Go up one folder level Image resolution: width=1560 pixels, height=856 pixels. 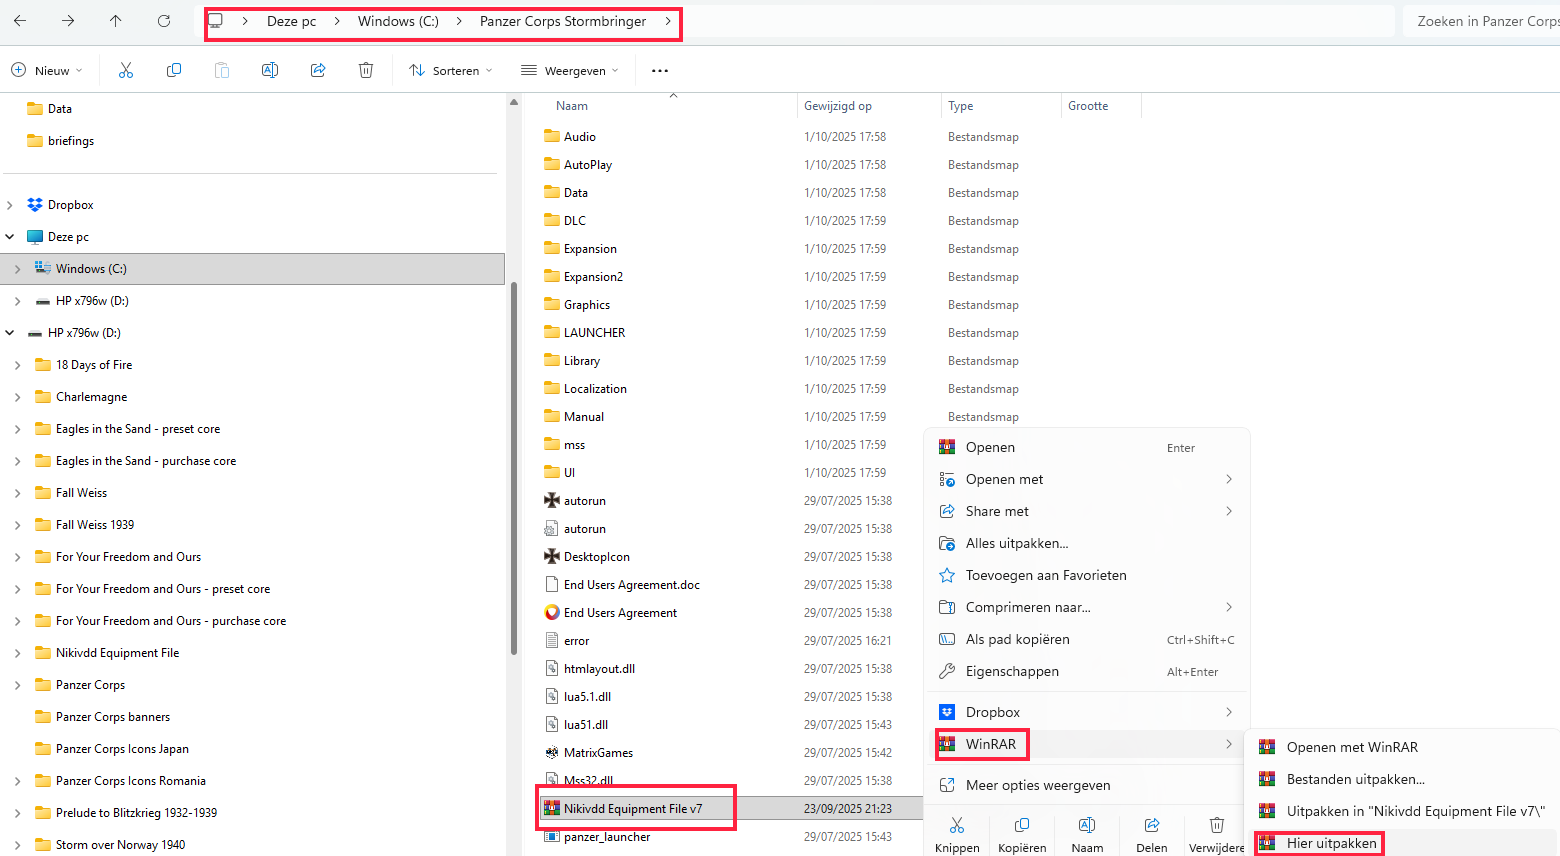click(x=116, y=21)
